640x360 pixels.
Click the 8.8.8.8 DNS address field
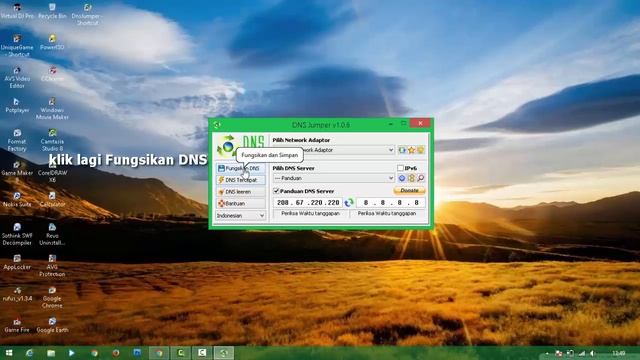[391, 202]
